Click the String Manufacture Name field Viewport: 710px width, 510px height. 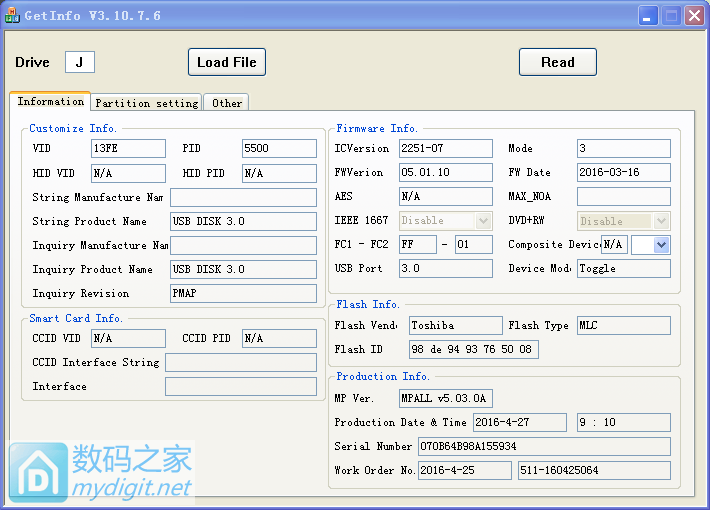(244, 197)
